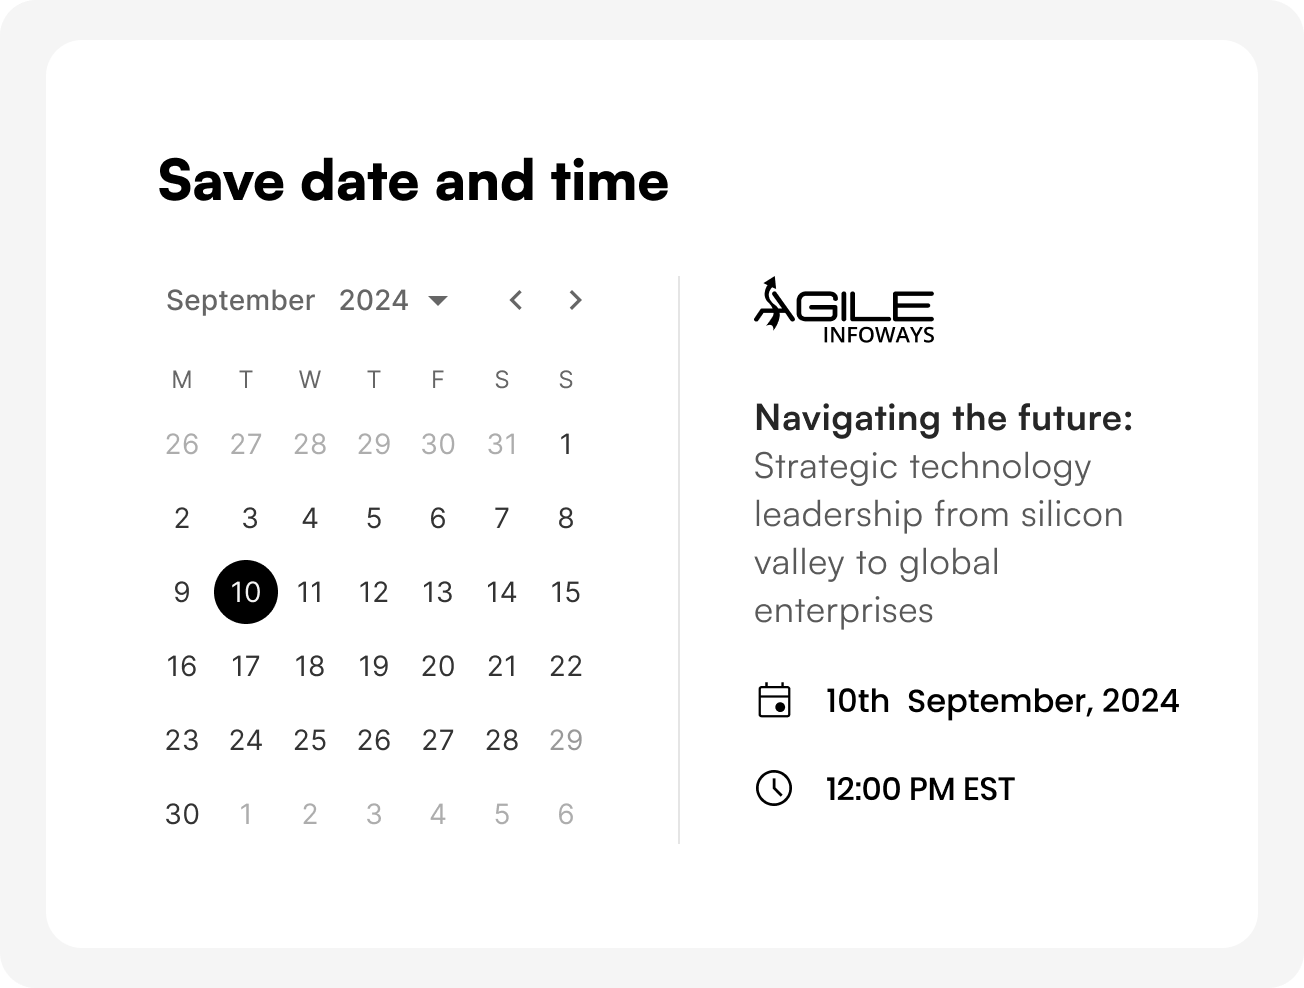Choose September 30 in the calendar
Screen dimensions: 1304x988
(x=182, y=814)
